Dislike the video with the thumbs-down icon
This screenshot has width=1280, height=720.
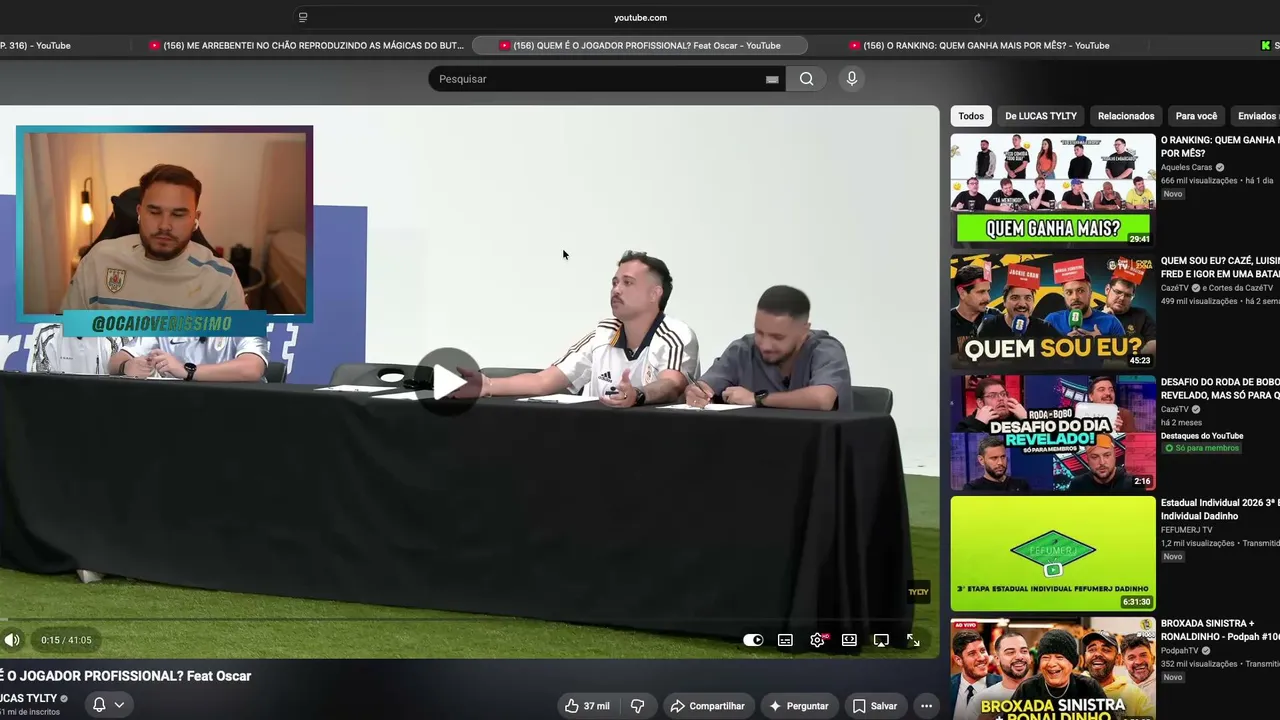(637, 706)
